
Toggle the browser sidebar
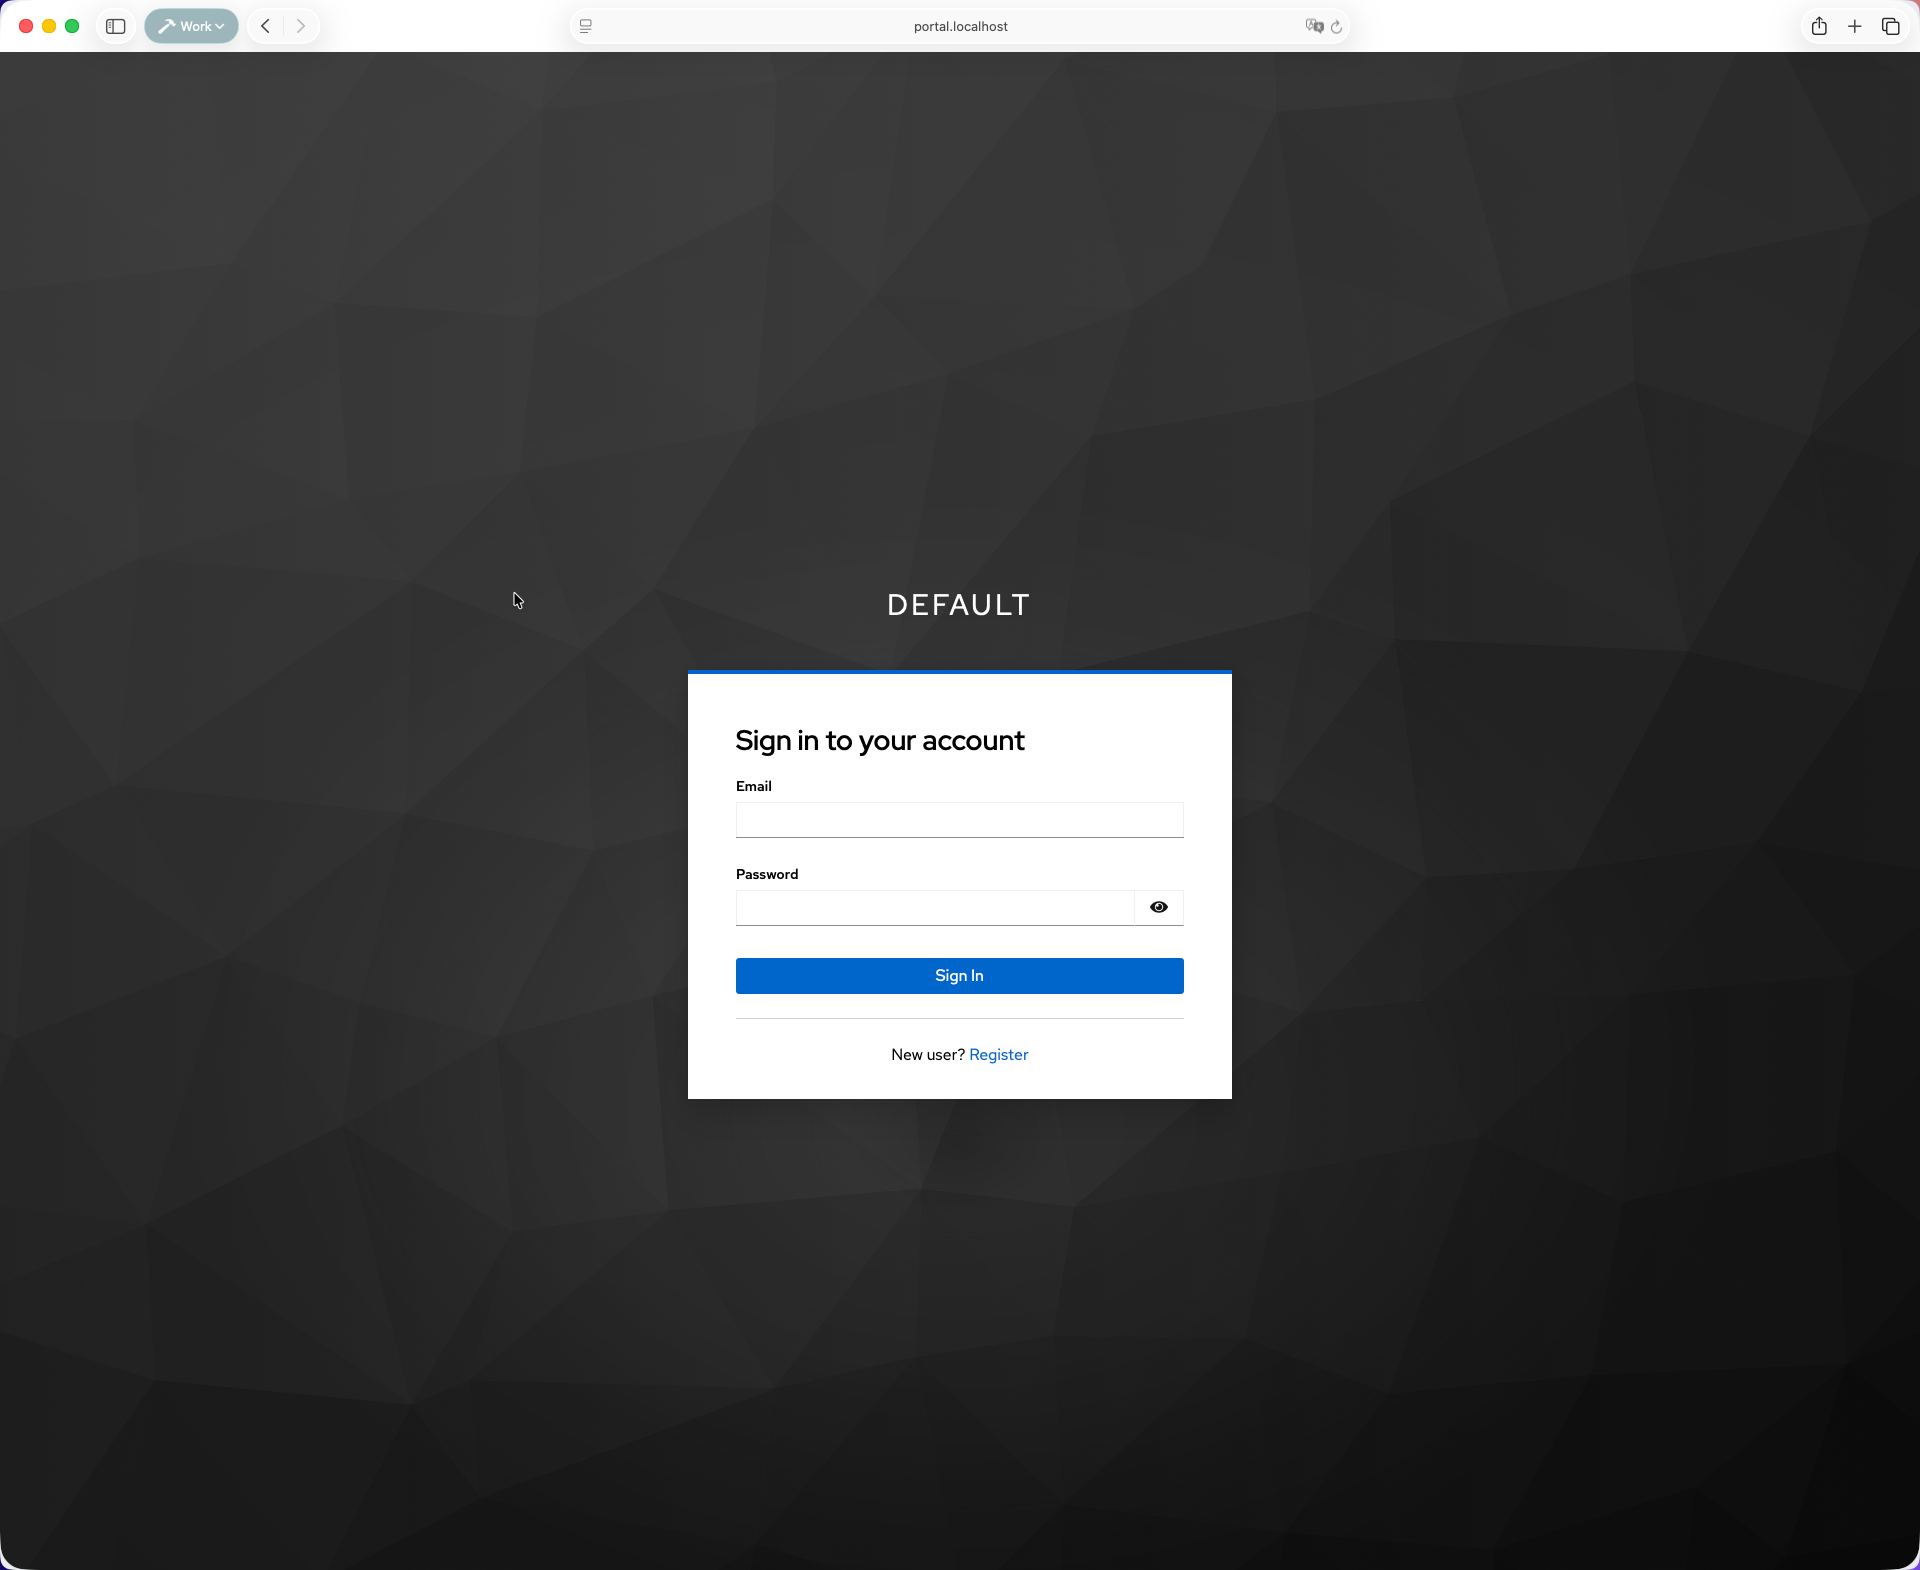[x=115, y=27]
